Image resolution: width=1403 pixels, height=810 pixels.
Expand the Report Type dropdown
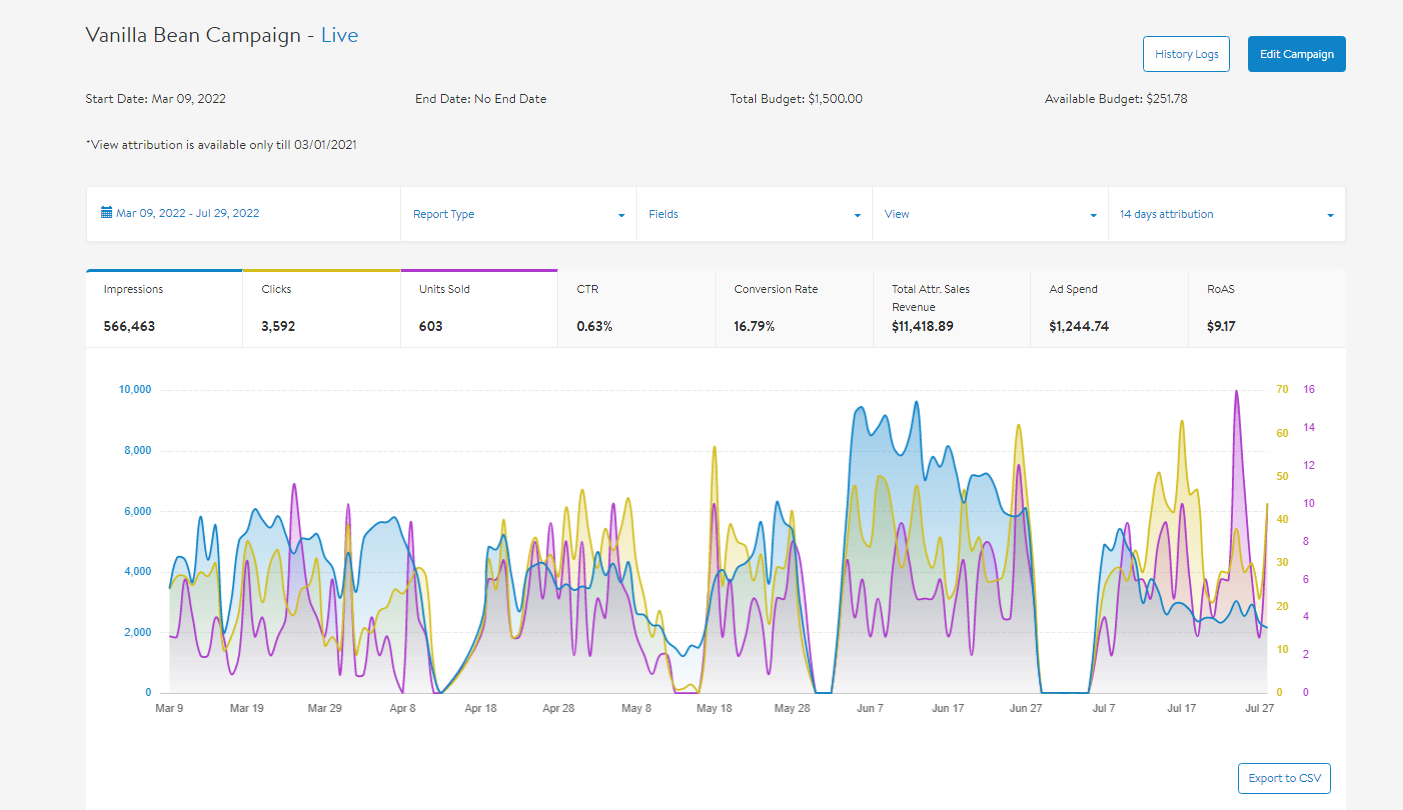coord(518,214)
